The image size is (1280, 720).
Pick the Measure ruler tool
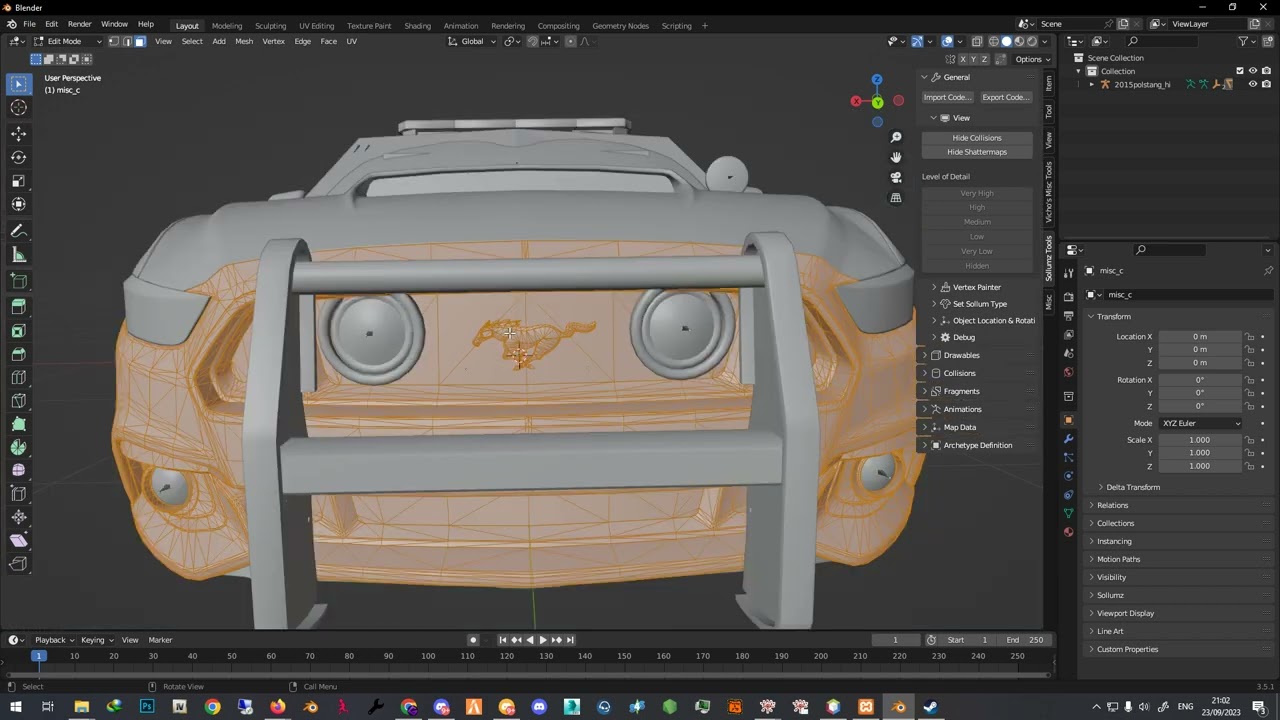coord(19,255)
